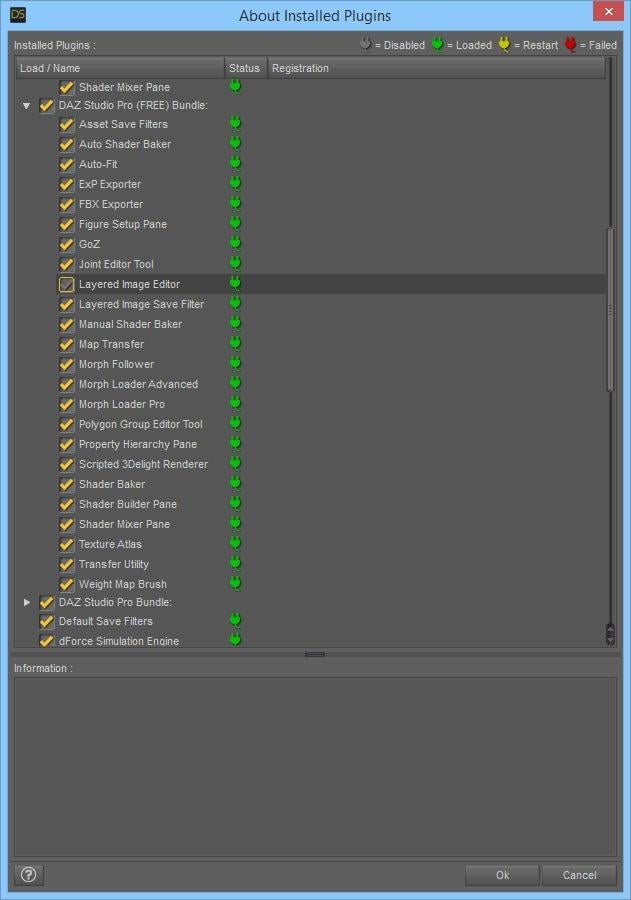Click the status plug for Transfer Utility

[235, 564]
